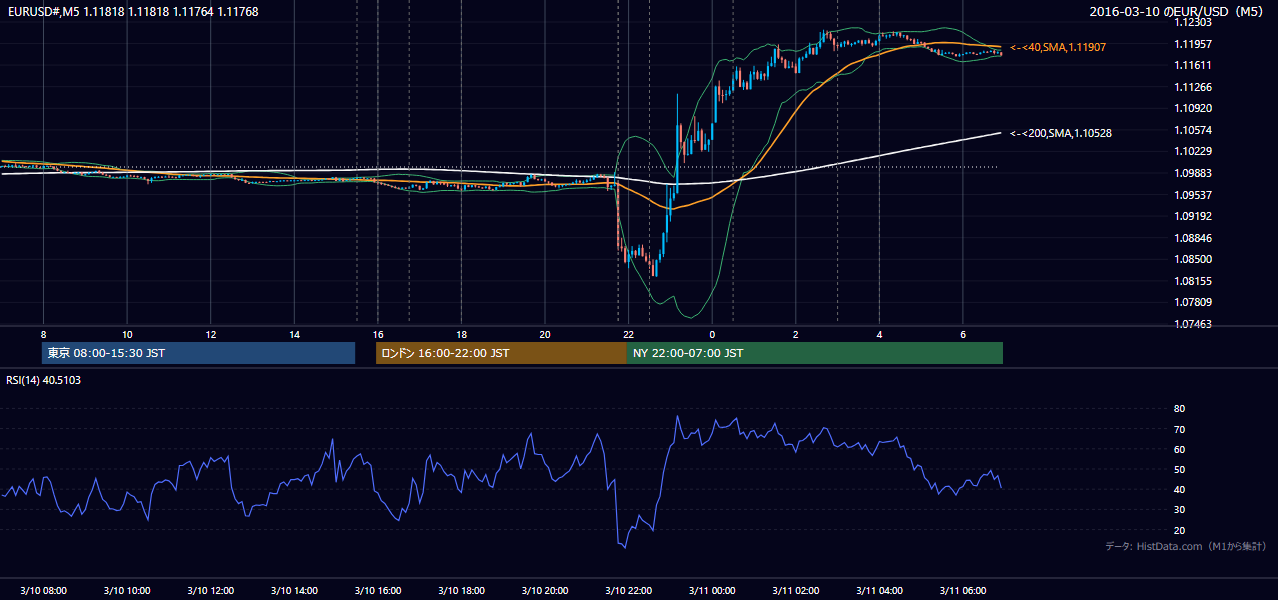Click the 3/10 12:00 date label
The width and height of the screenshot is (1278, 600).
tap(210, 590)
